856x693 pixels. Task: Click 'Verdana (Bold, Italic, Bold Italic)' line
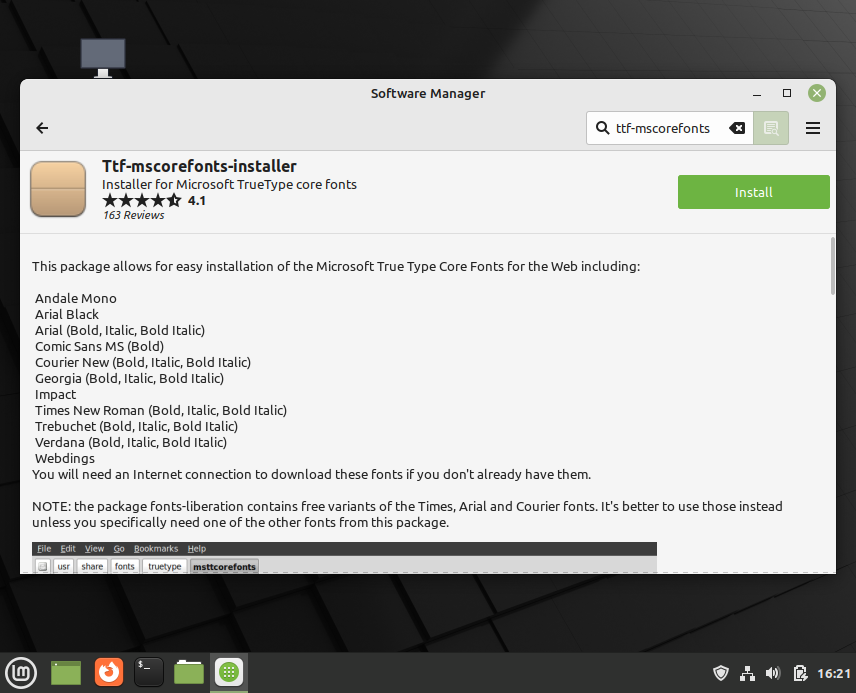click(131, 442)
